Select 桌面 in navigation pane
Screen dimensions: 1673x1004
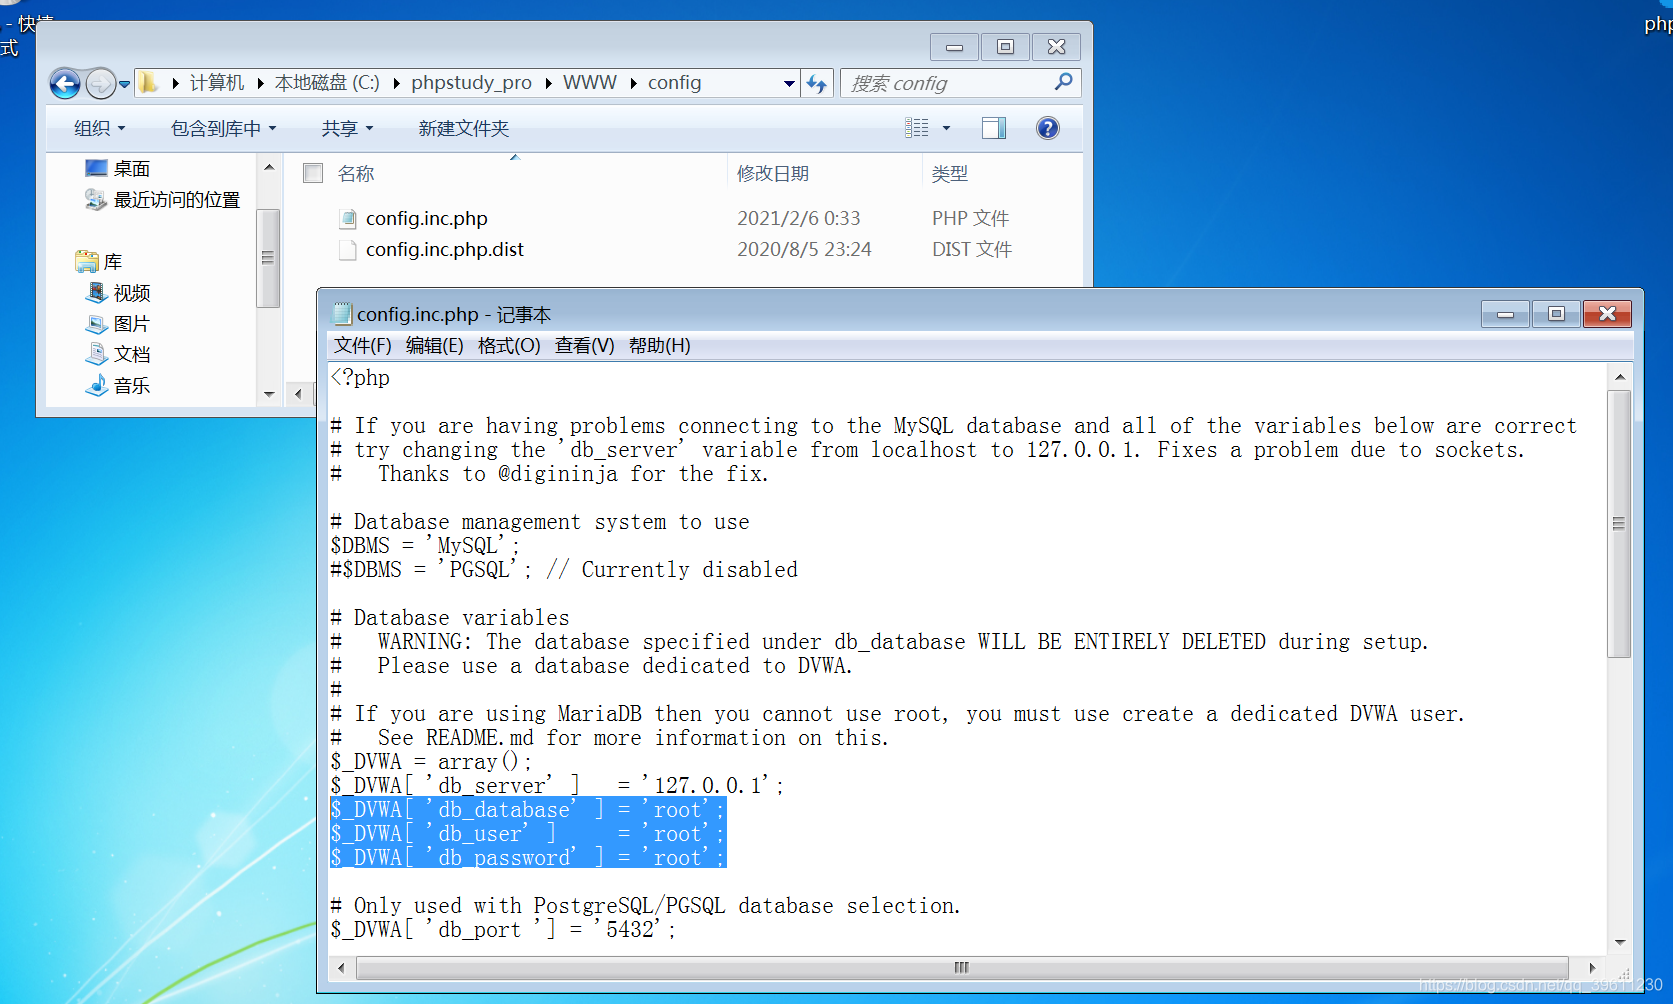pyautogui.click(x=131, y=169)
